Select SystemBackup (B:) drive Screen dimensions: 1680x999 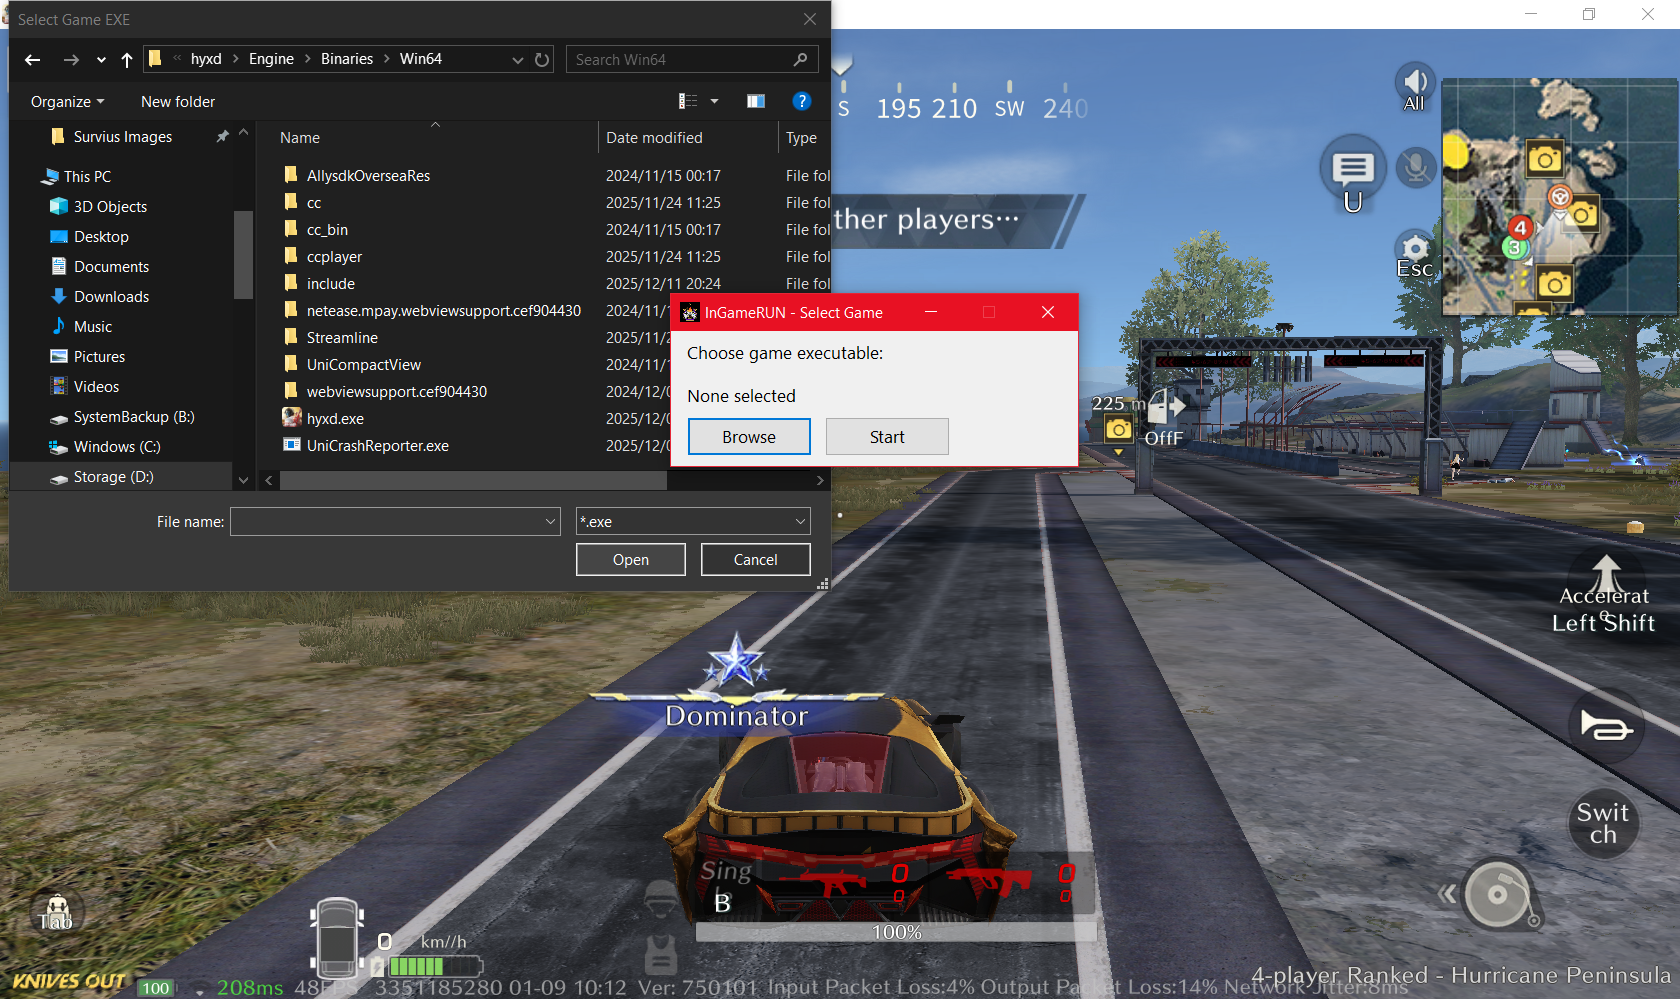[x=134, y=417]
